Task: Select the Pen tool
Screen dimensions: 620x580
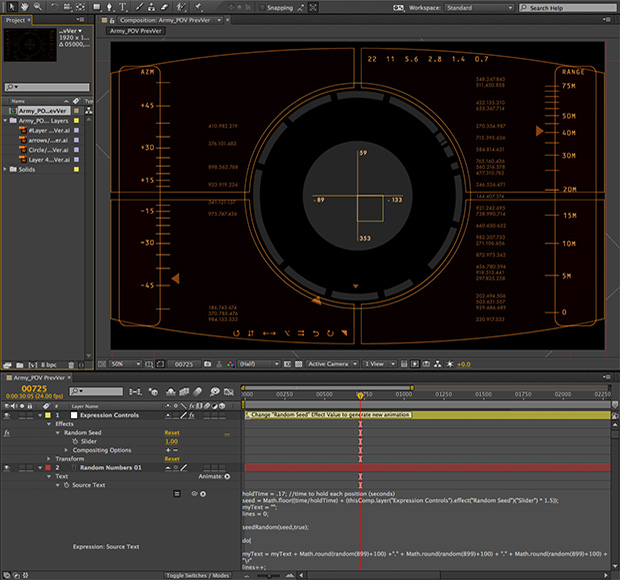Action: 110,7
